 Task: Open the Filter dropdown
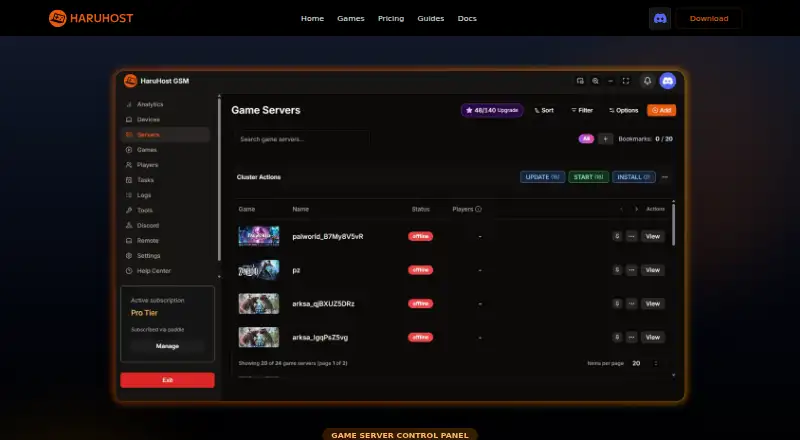click(x=582, y=110)
